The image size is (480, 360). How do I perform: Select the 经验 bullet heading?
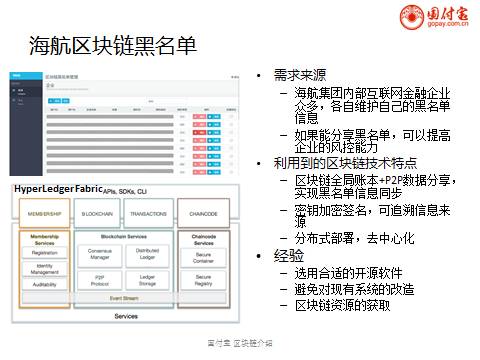(289, 256)
